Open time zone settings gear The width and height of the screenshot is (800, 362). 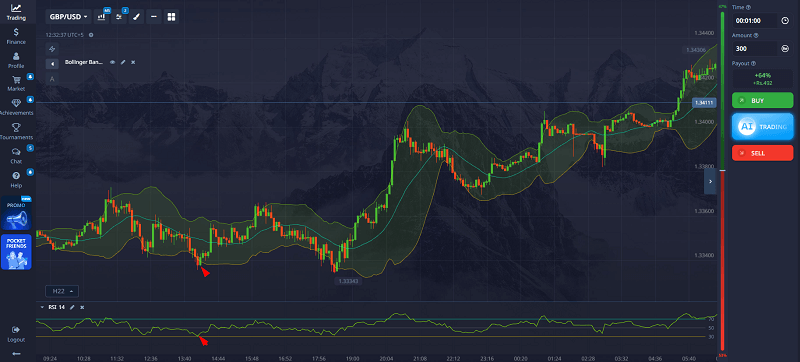[91, 35]
